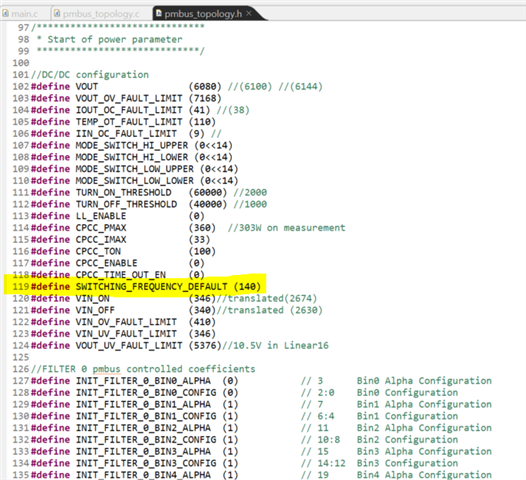Click the CPCC_ENABLE macro name
The height and width of the screenshot is (480, 526).
coord(106,263)
